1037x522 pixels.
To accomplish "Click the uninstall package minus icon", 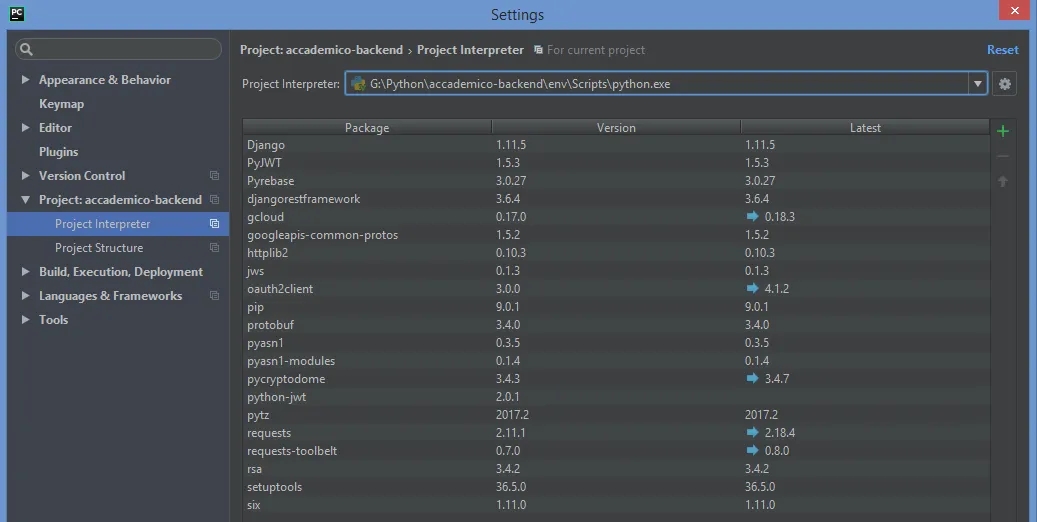I will [1003, 157].
